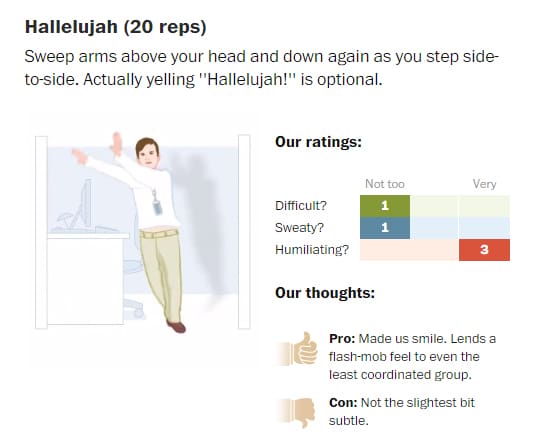
Task: Click the computer monitor in the cubicle illustration
Action: (x=84, y=205)
